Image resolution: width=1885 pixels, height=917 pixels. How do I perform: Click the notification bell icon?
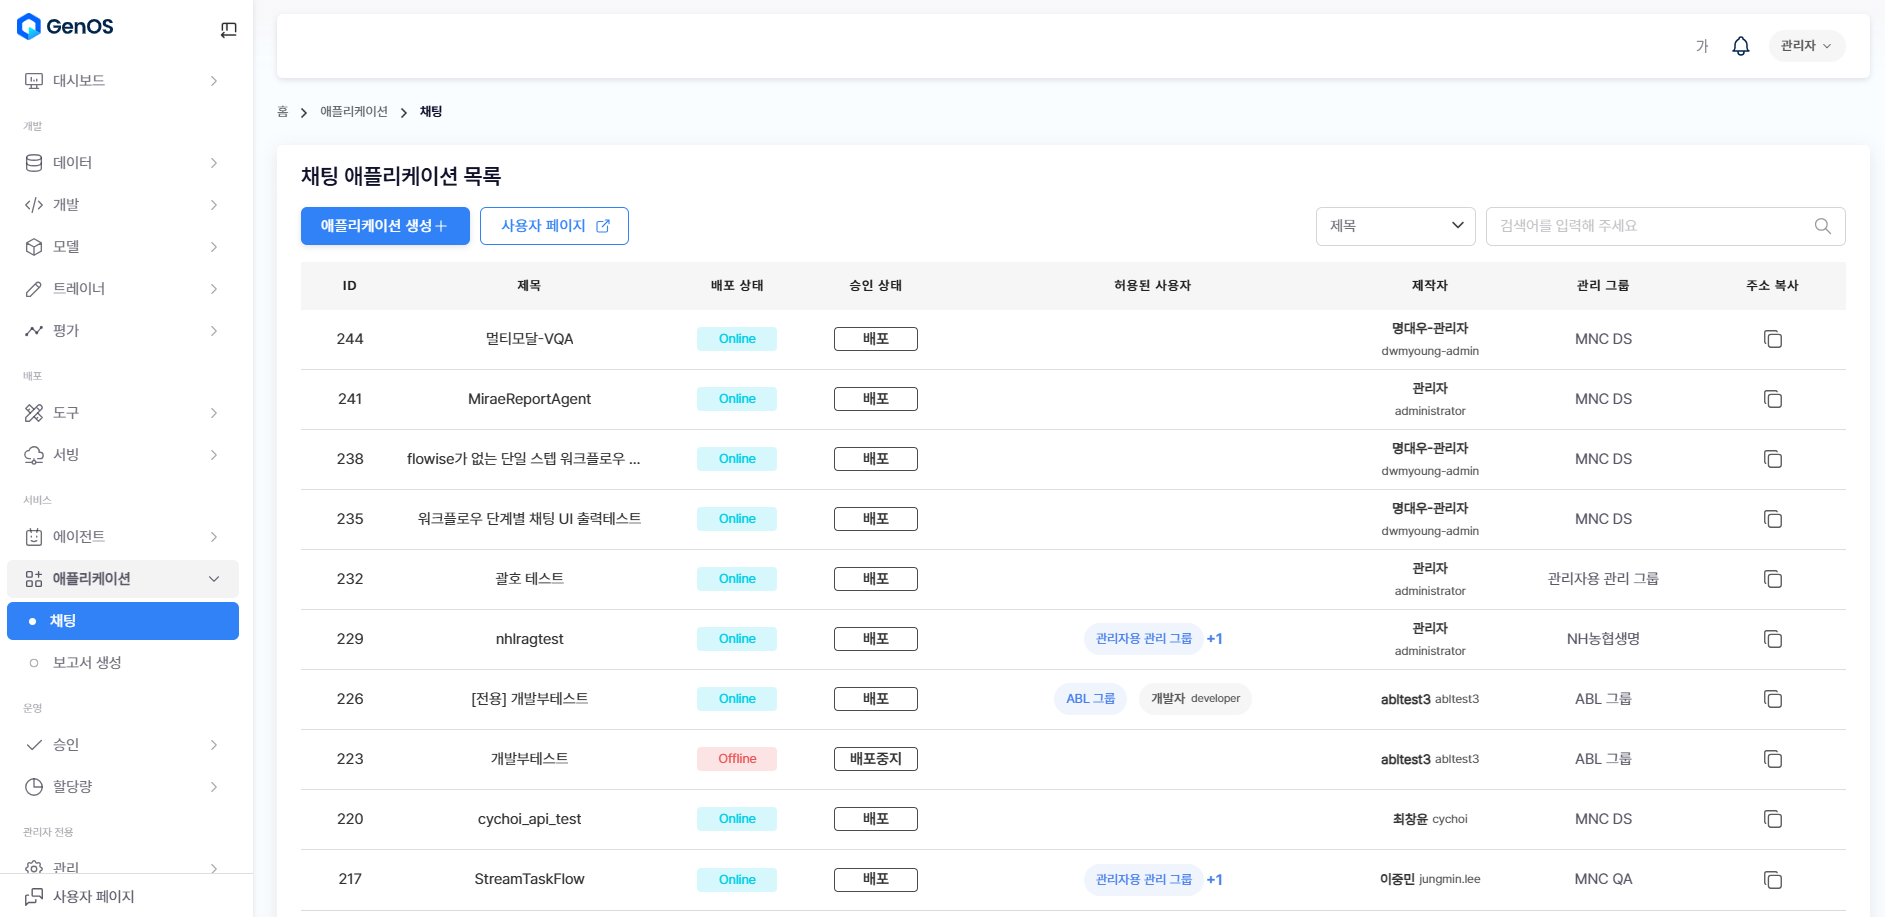(1740, 46)
